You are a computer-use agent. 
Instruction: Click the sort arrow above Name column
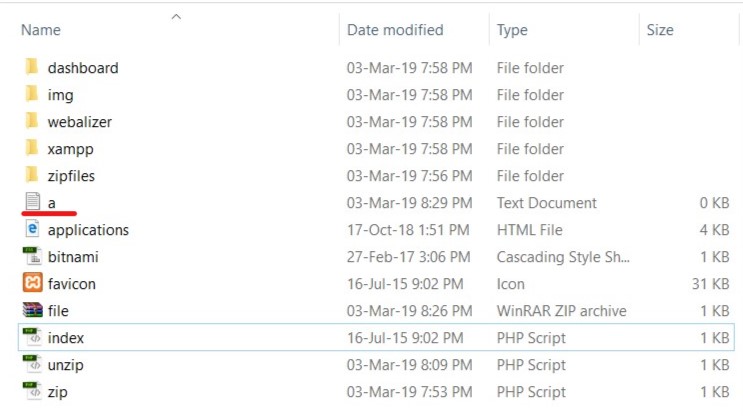click(x=176, y=16)
